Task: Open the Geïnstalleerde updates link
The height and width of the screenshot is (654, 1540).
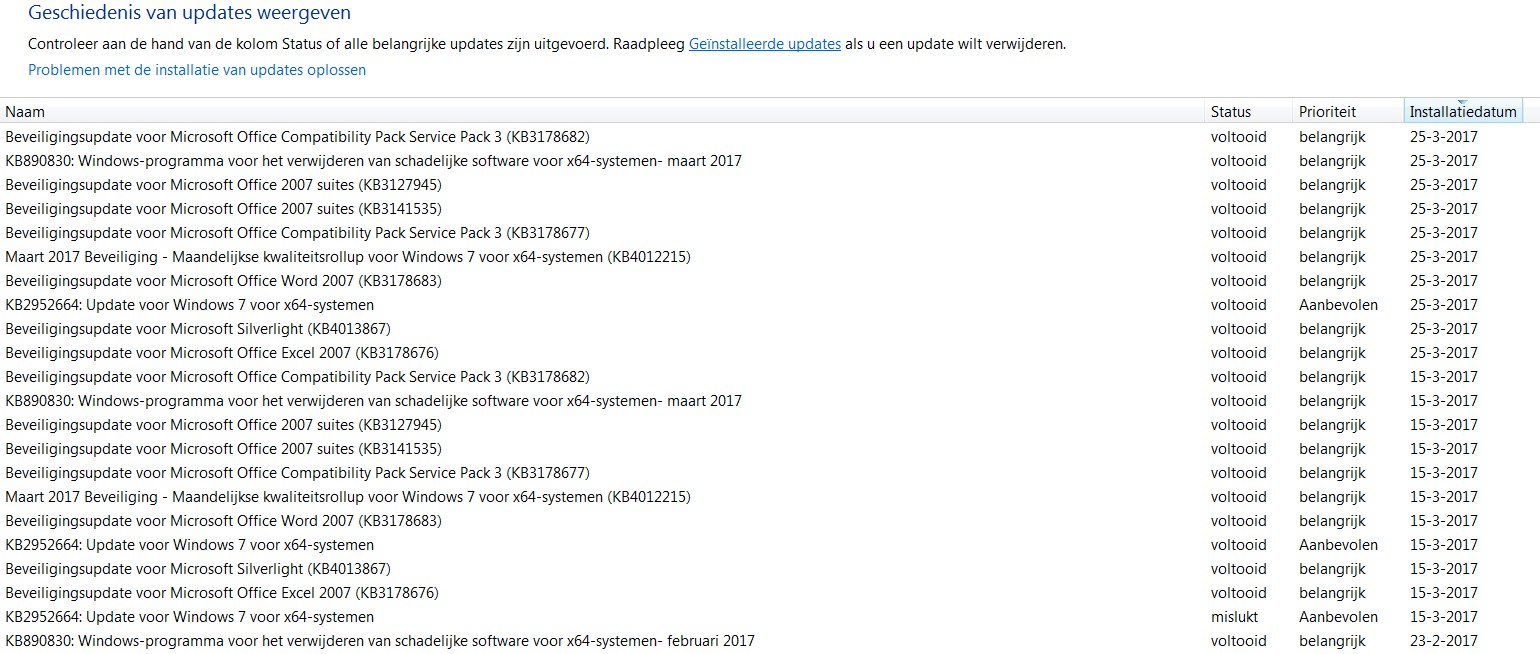Action: pyautogui.click(x=765, y=44)
